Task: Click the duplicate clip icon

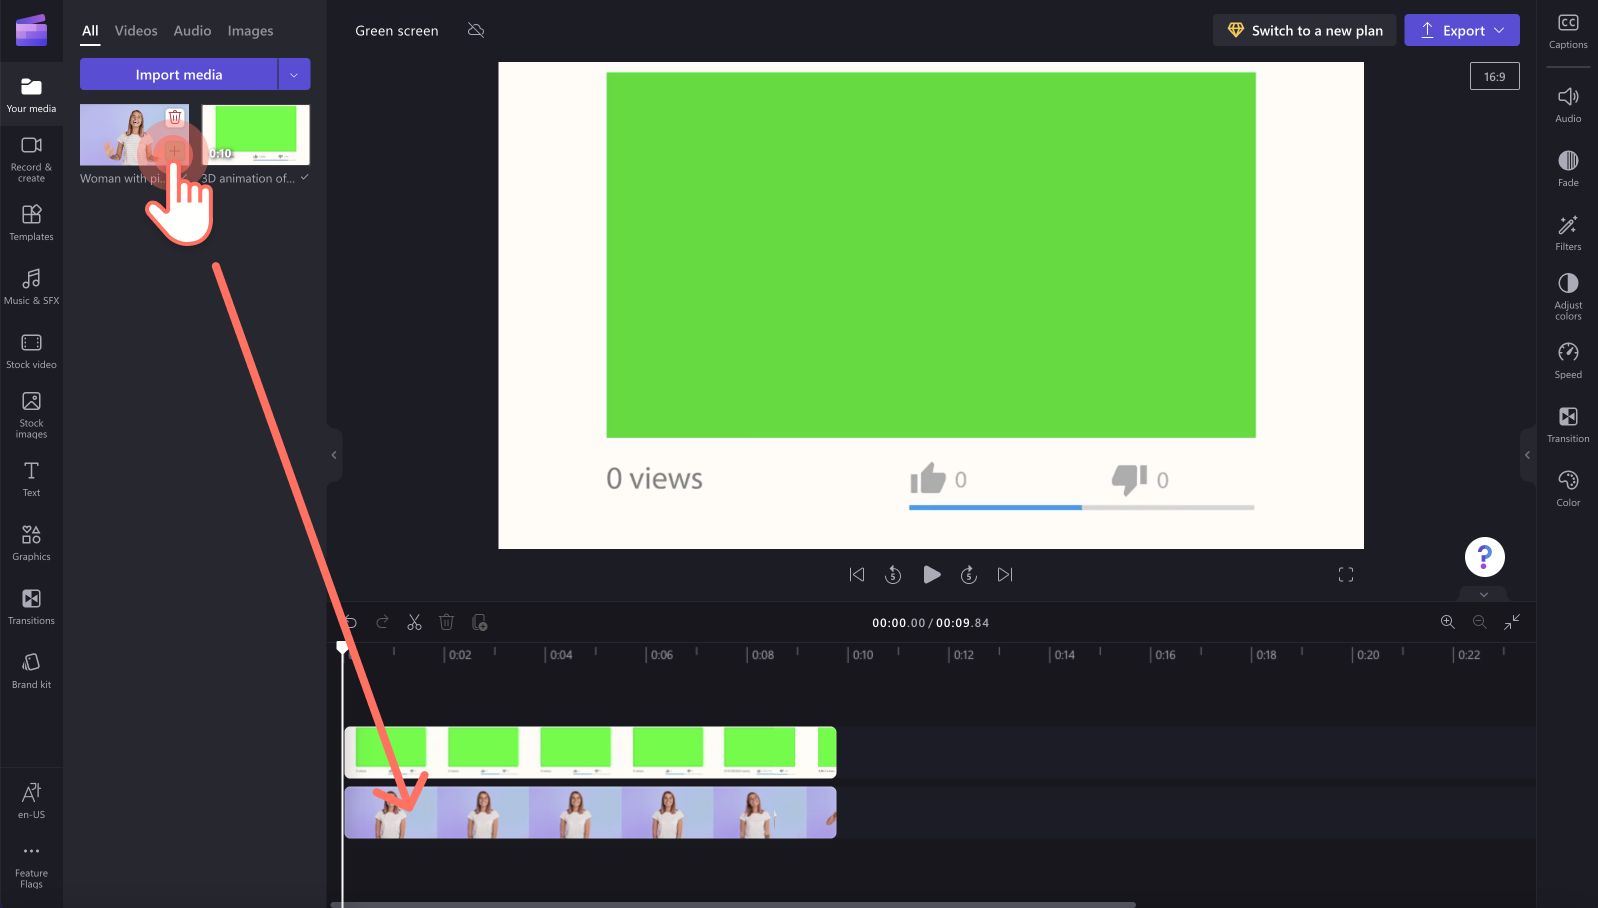Action: (x=479, y=622)
